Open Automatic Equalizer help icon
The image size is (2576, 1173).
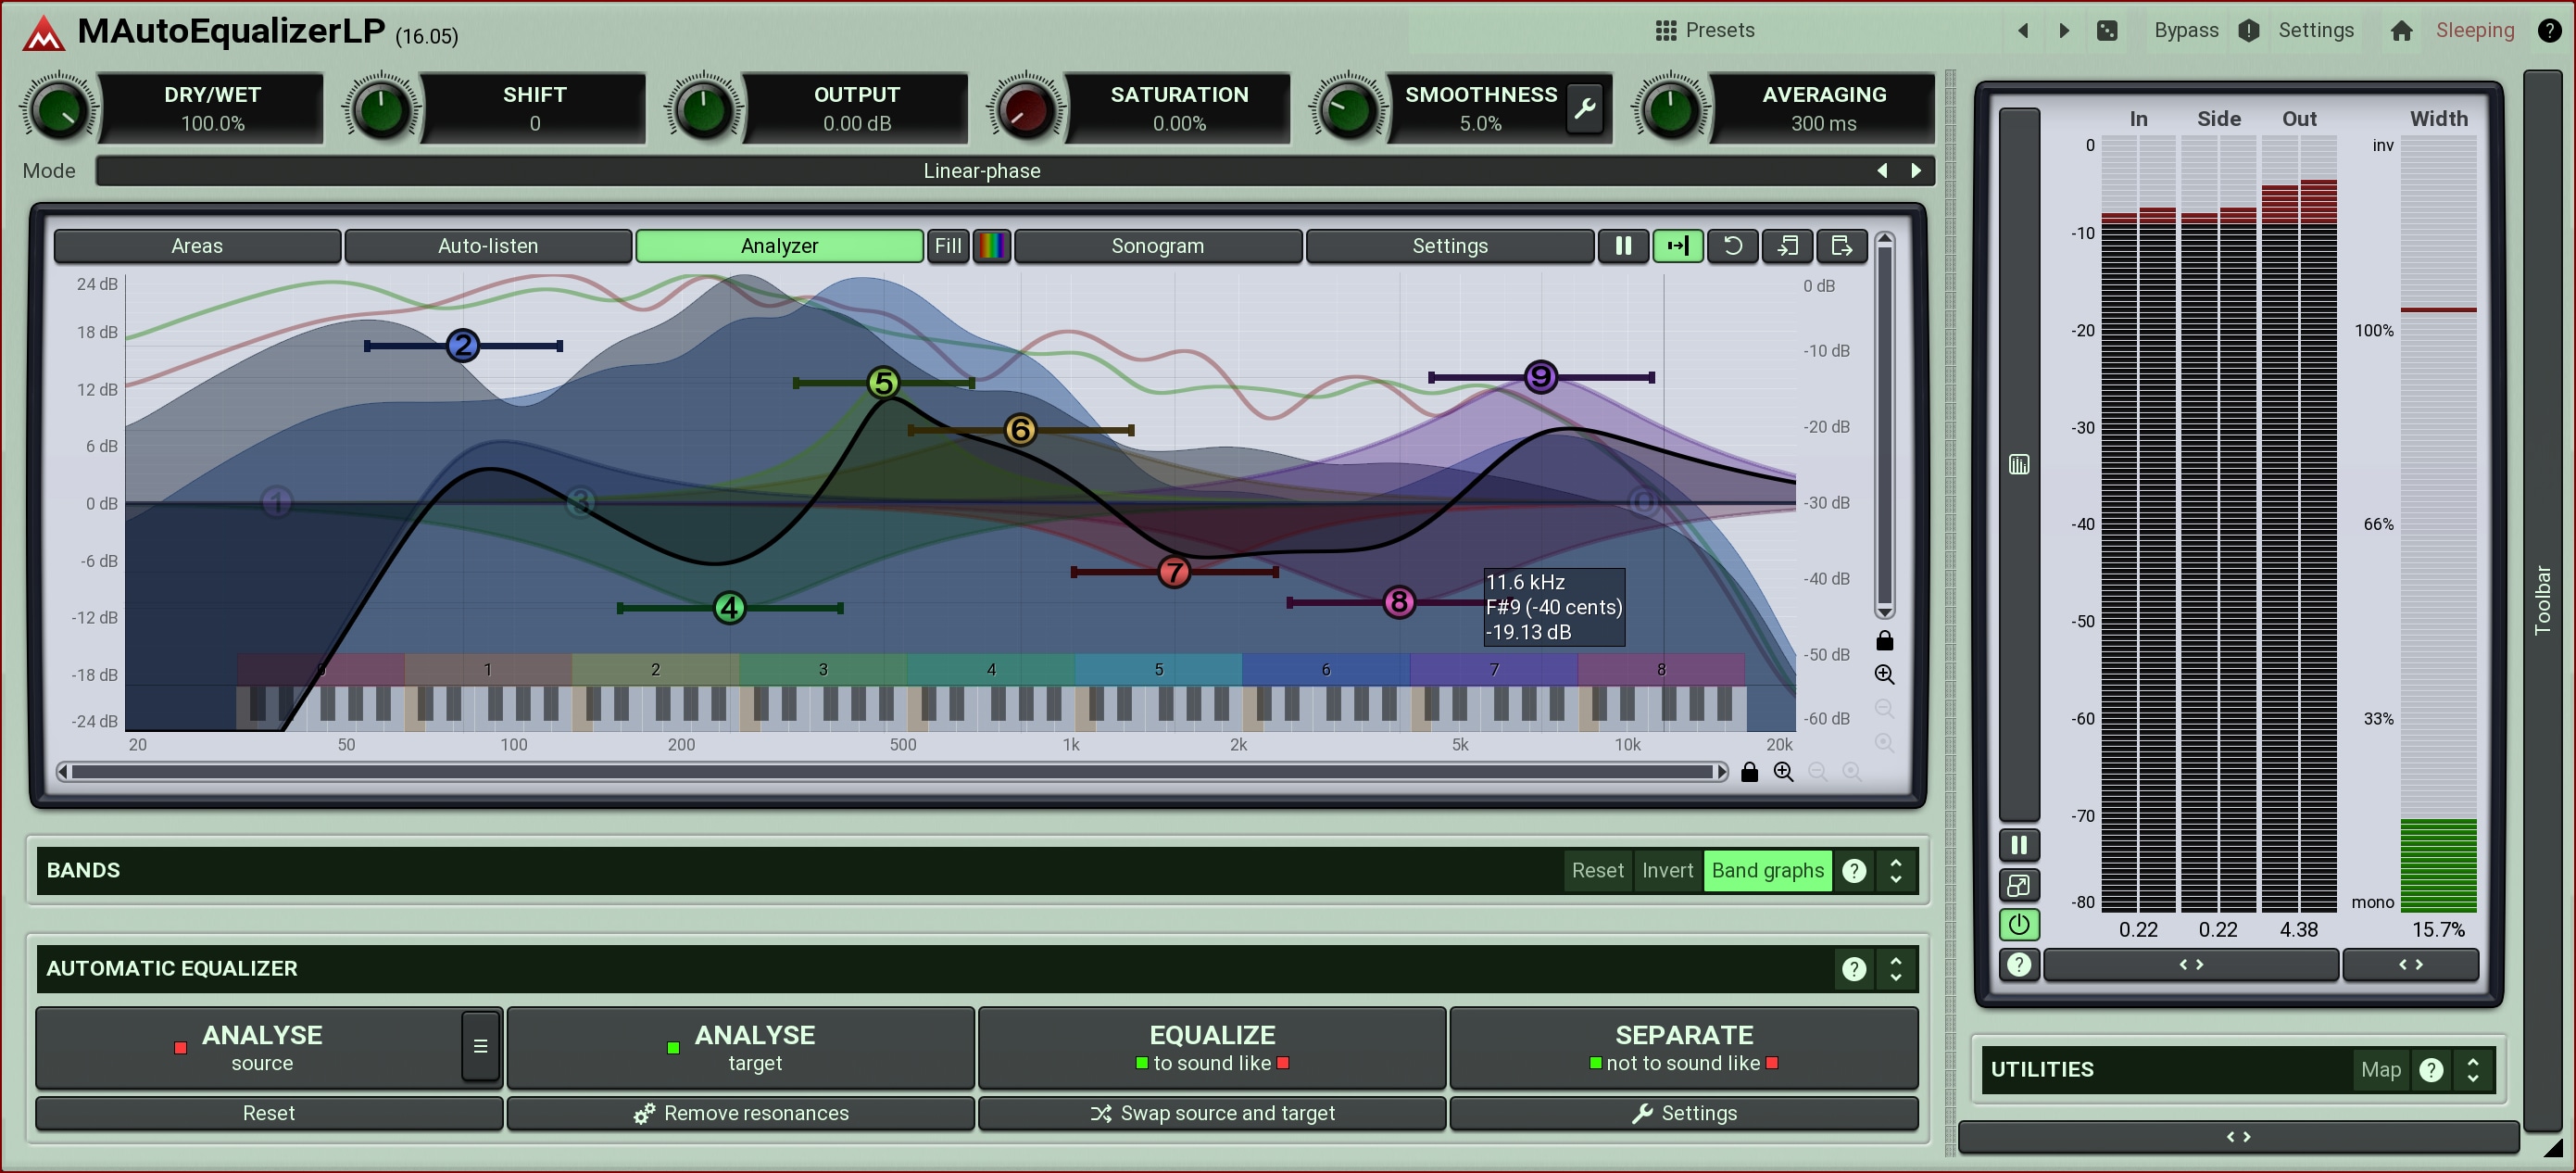click(1853, 969)
